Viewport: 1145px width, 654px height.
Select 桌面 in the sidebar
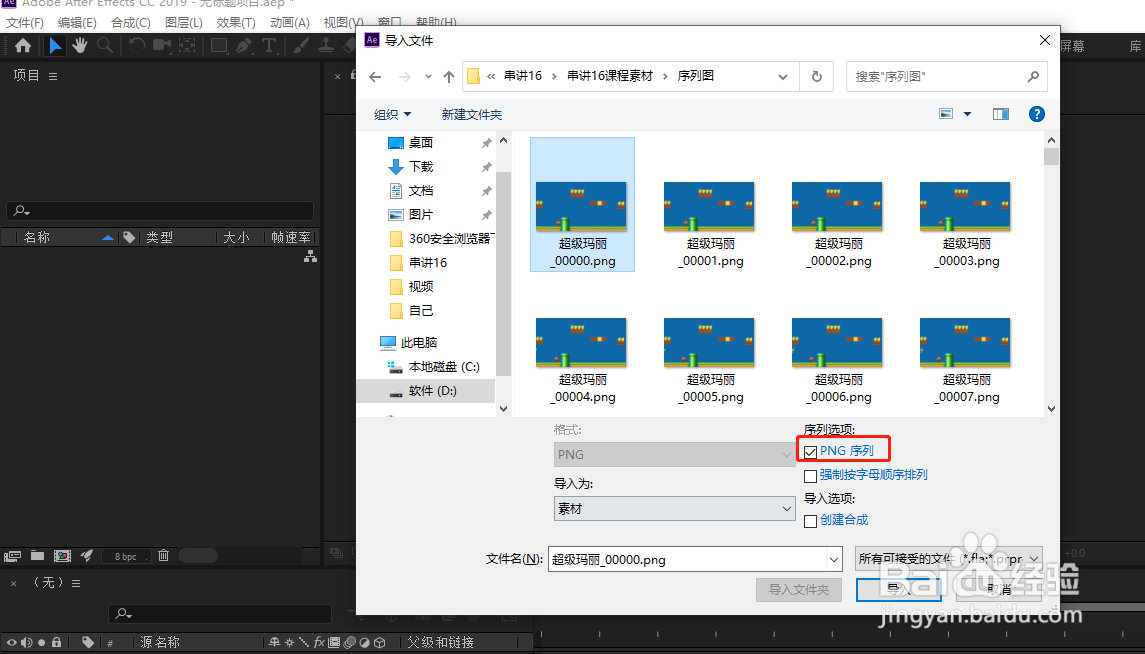pos(421,142)
